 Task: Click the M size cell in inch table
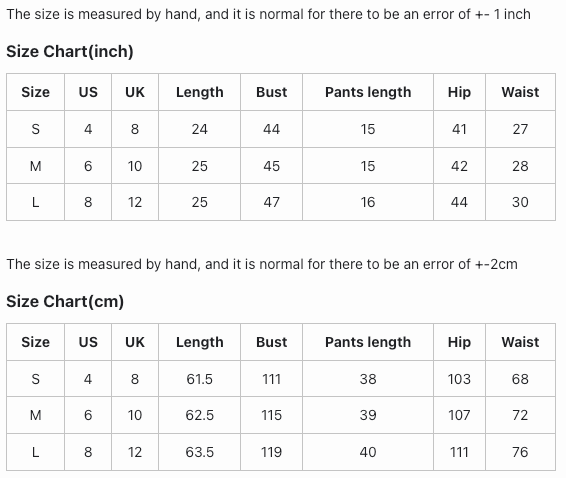coord(35,166)
